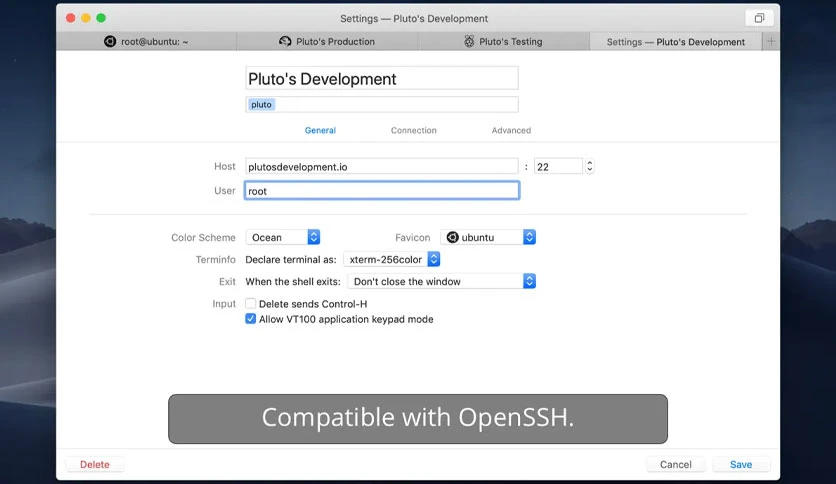This screenshot has height=484, width=836.
Task: Open the Advanced settings section
Action: (511, 130)
